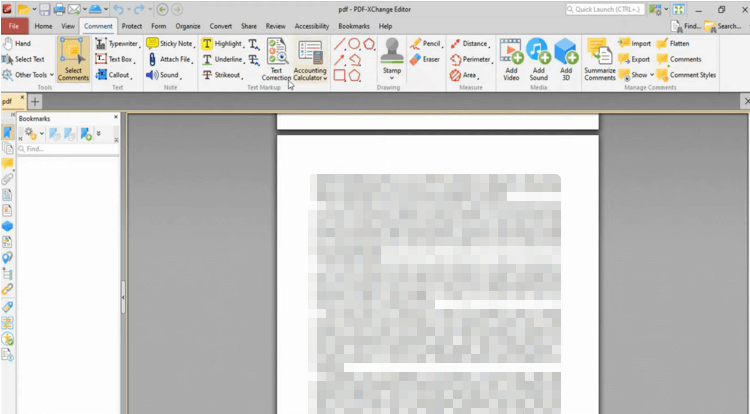Click Export comments button
This screenshot has width=750, height=414.
coord(634,59)
